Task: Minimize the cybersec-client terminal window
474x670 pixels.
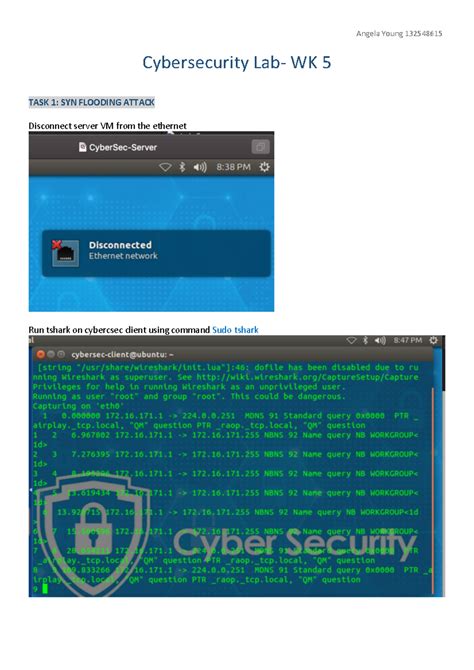Action: [x=51, y=354]
